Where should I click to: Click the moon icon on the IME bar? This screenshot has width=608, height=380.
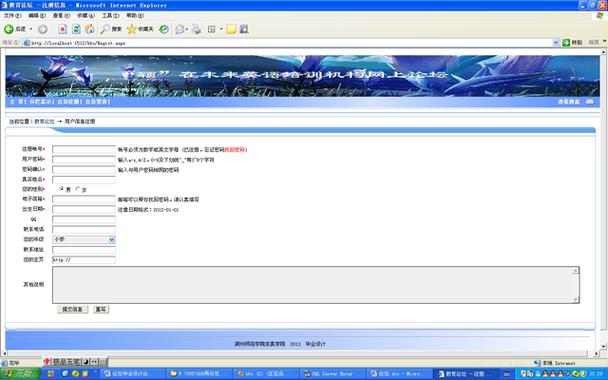tap(86, 362)
